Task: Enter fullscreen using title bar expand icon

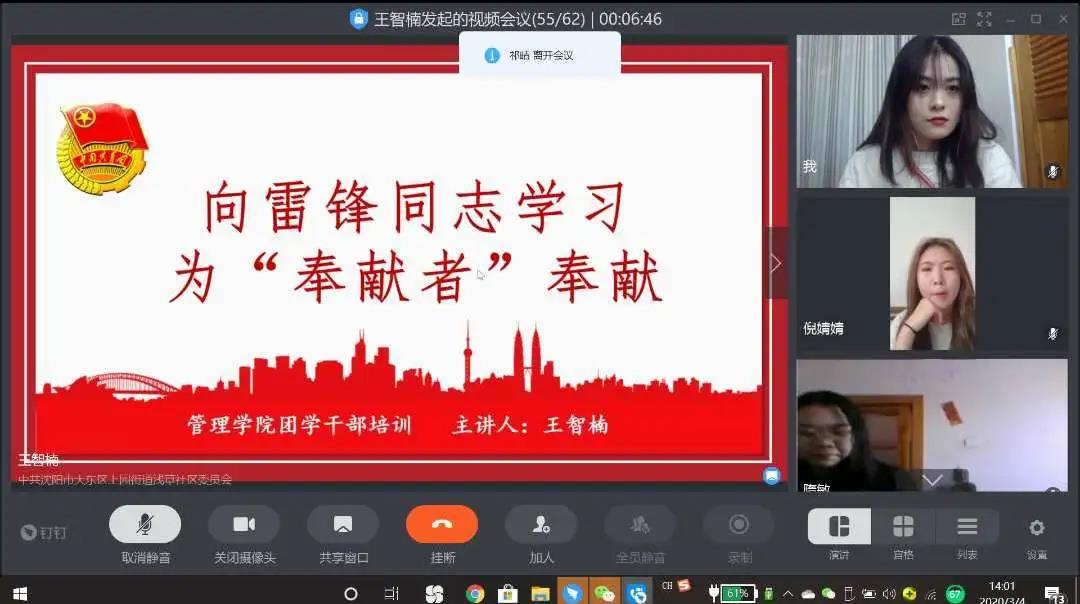Action: pyautogui.click(x=984, y=19)
